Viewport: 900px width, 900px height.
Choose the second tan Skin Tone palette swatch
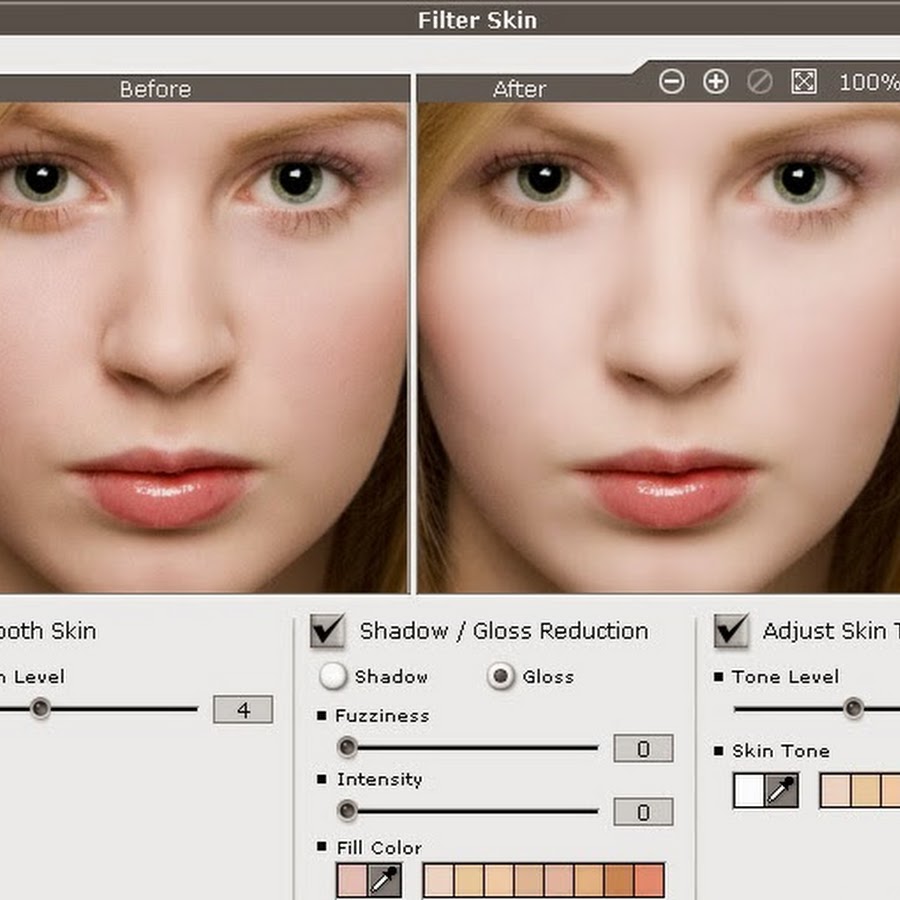click(x=866, y=791)
